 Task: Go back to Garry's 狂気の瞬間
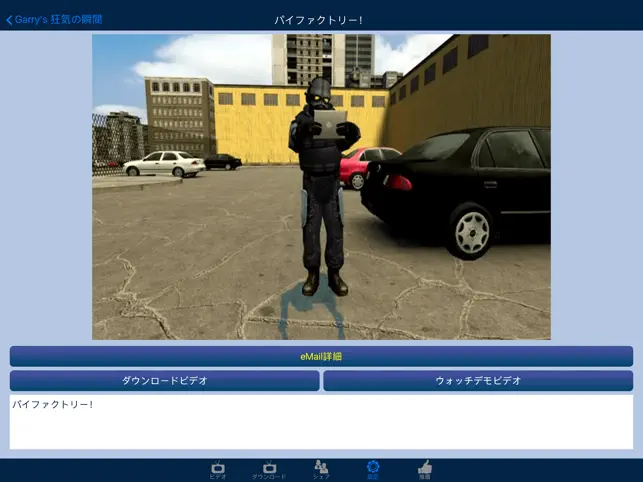pyautogui.click(x=54, y=20)
